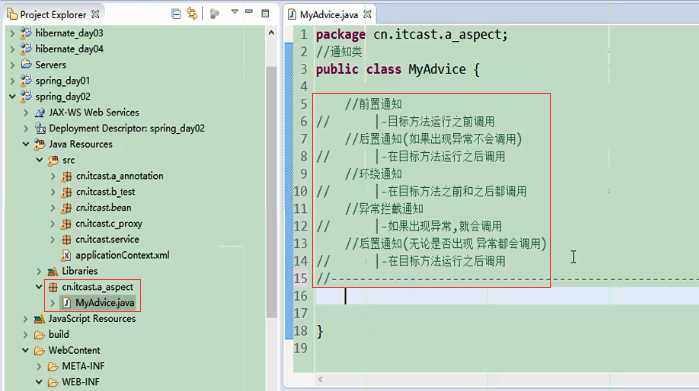Click 'public class MyAdvice {' code line

398,70
